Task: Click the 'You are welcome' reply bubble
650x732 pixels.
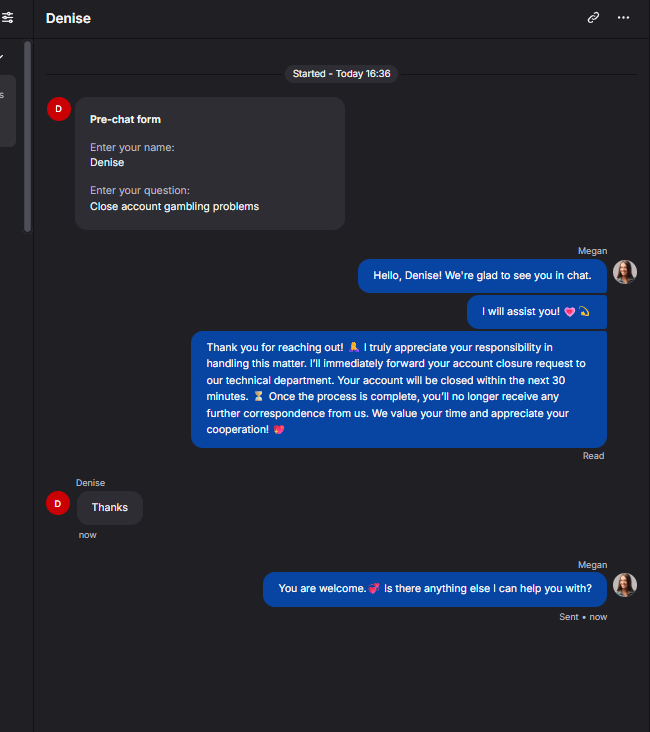Action: click(x=435, y=589)
